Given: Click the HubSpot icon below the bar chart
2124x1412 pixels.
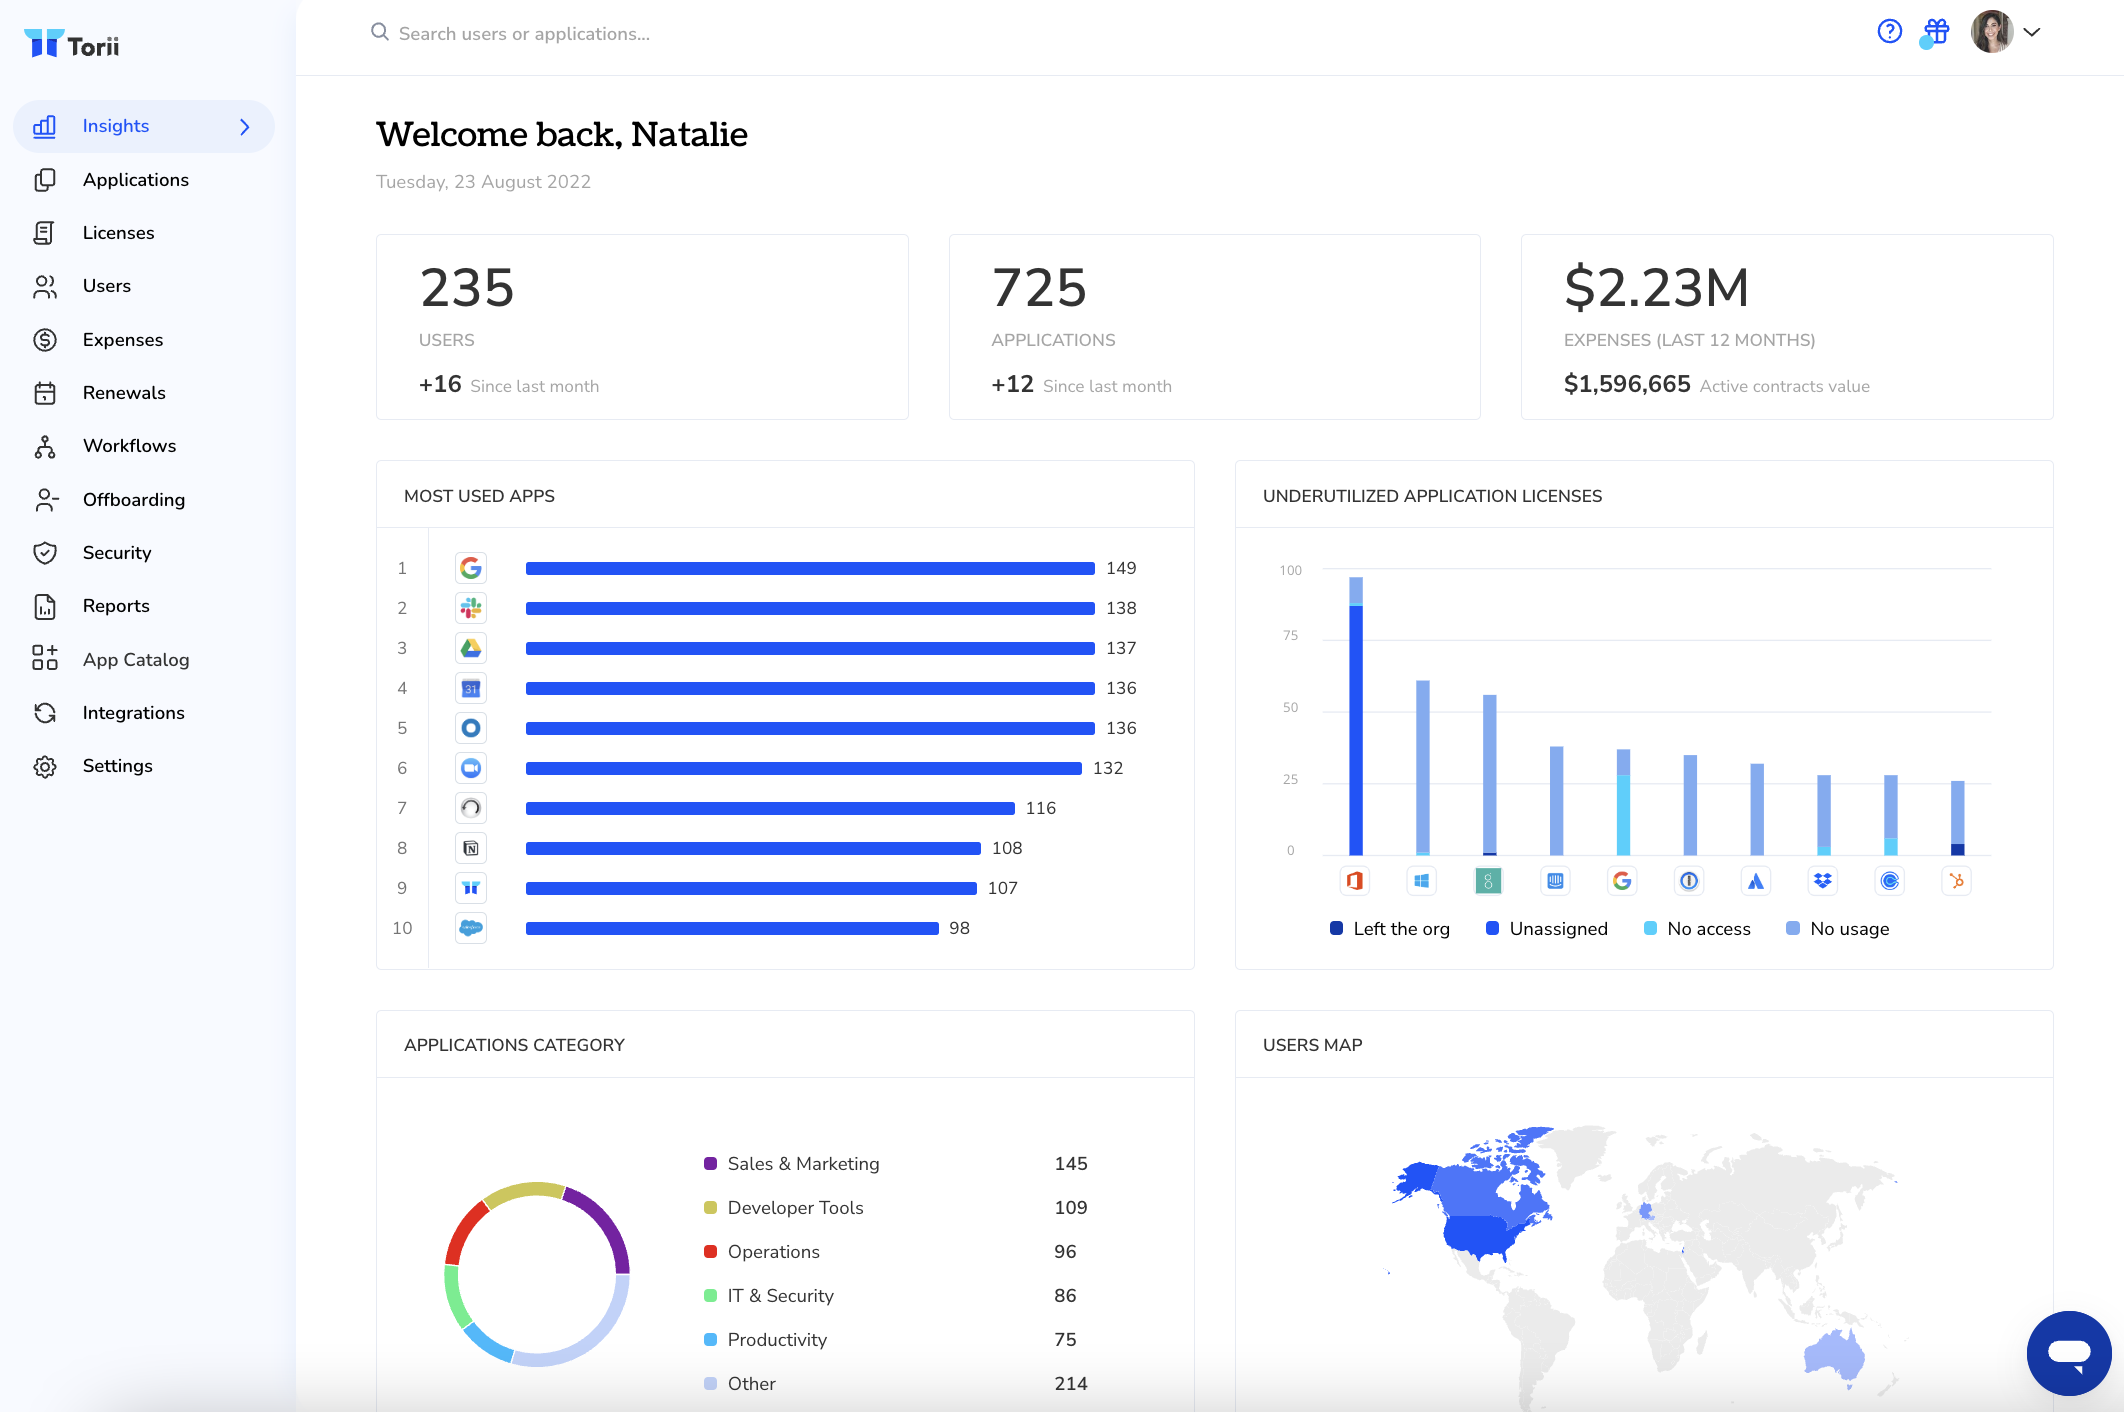Looking at the screenshot, I should (x=1957, y=881).
